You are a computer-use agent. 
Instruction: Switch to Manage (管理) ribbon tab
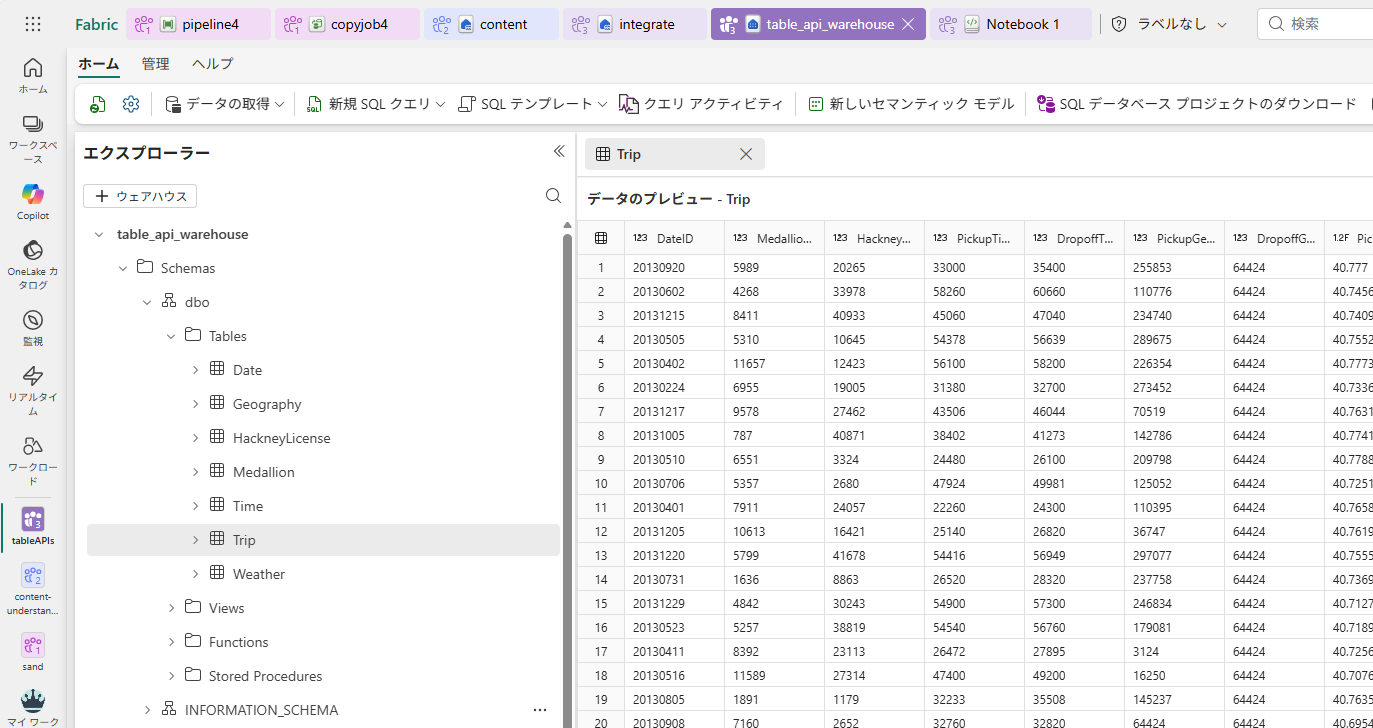click(x=155, y=64)
